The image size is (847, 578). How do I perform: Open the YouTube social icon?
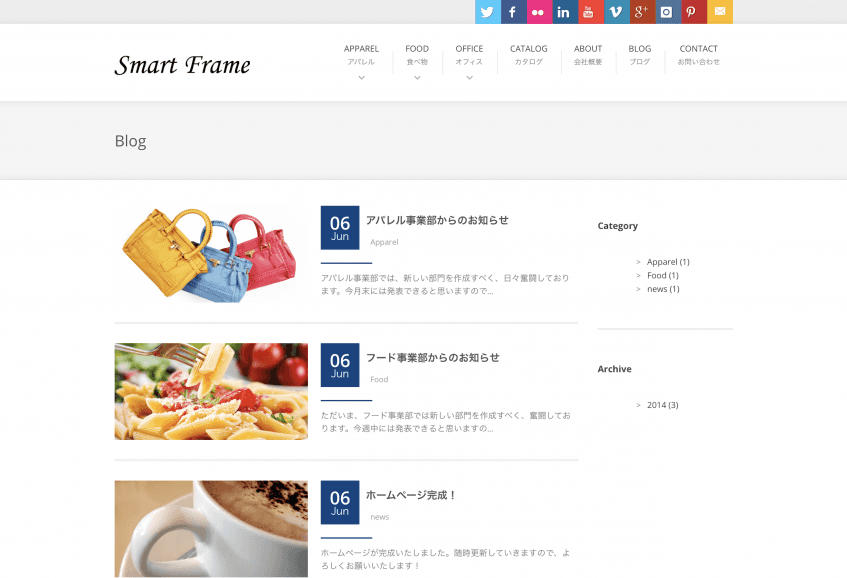(x=591, y=12)
